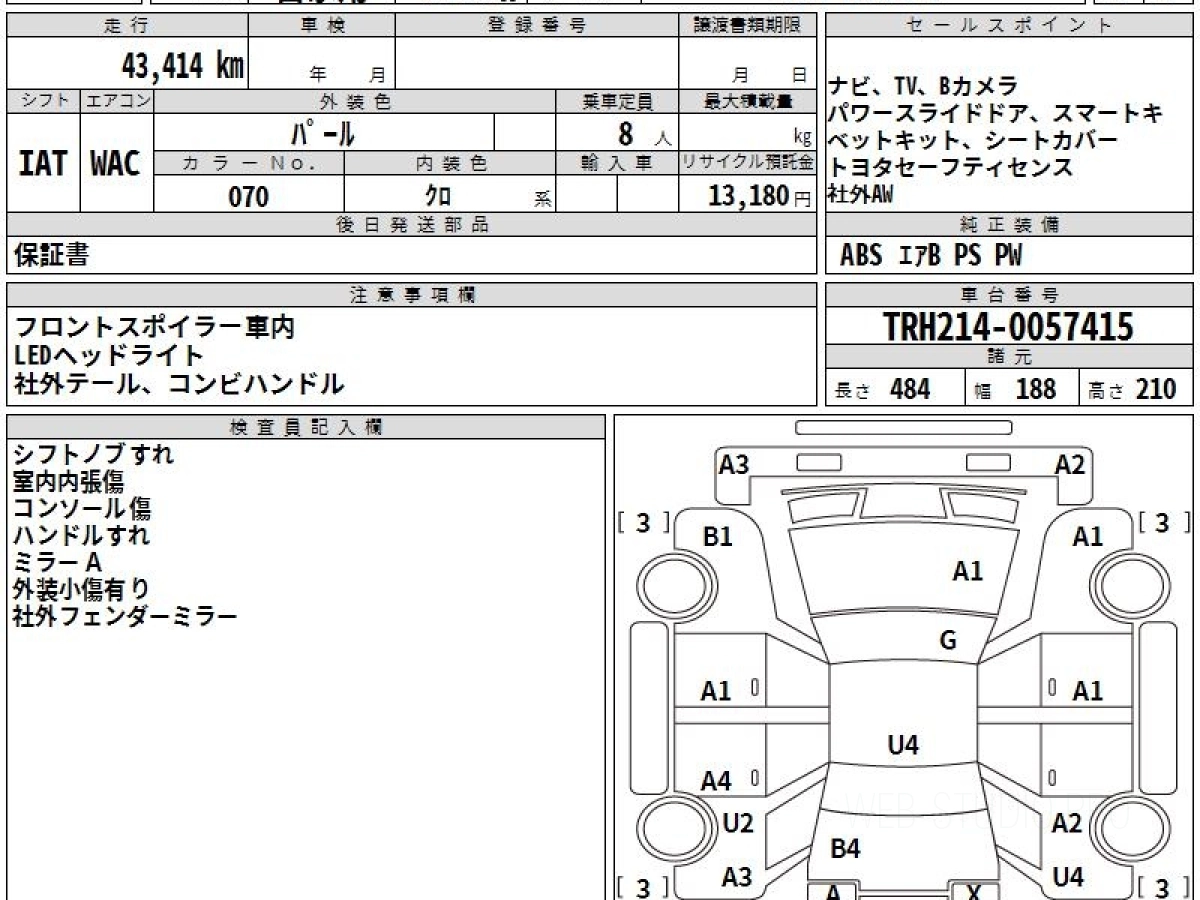Click the 内装色 header
This screenshot has height=900, width=1200.
point(450,163)
